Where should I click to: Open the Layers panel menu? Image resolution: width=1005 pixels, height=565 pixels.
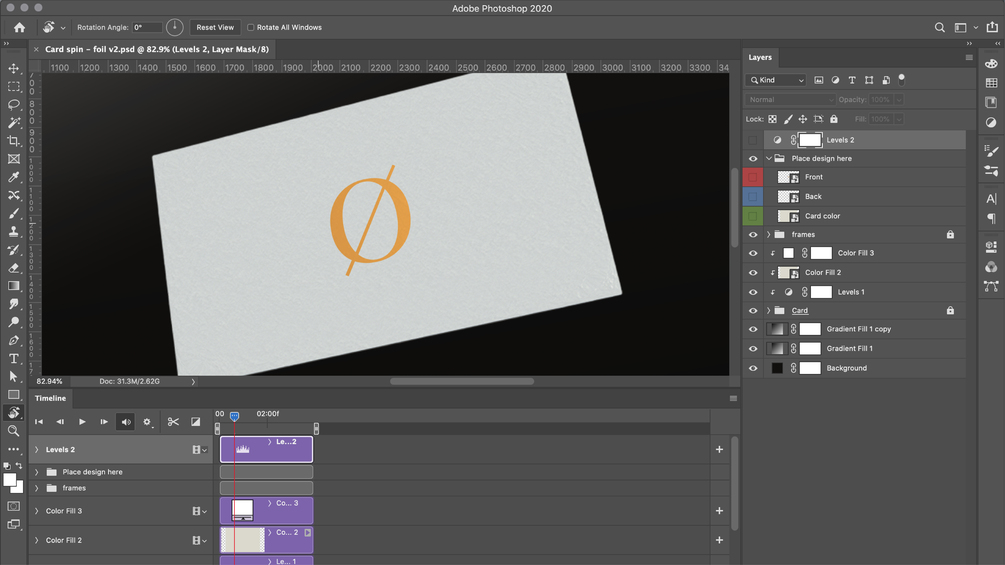pos(969,58)
